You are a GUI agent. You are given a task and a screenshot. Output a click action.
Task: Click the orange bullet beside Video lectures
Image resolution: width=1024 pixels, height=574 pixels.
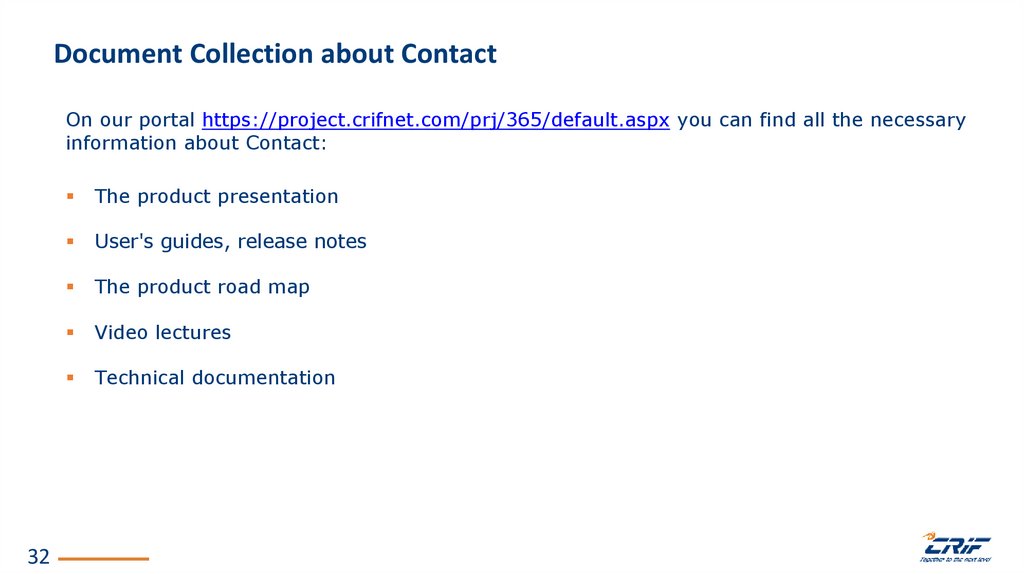[x=71, y=333]
